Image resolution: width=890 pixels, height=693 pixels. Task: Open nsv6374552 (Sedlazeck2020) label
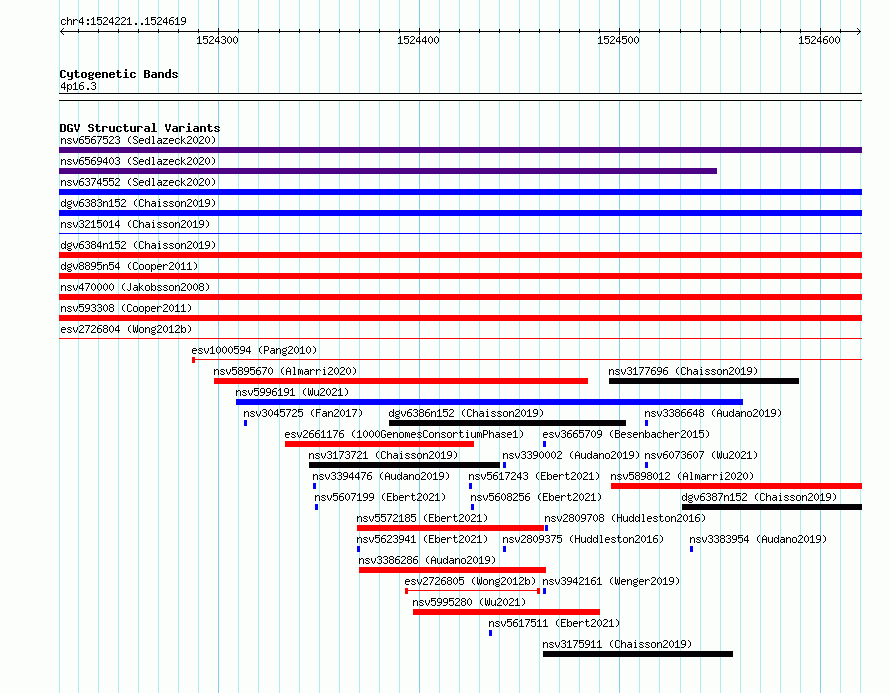click(x=138, y=182)
